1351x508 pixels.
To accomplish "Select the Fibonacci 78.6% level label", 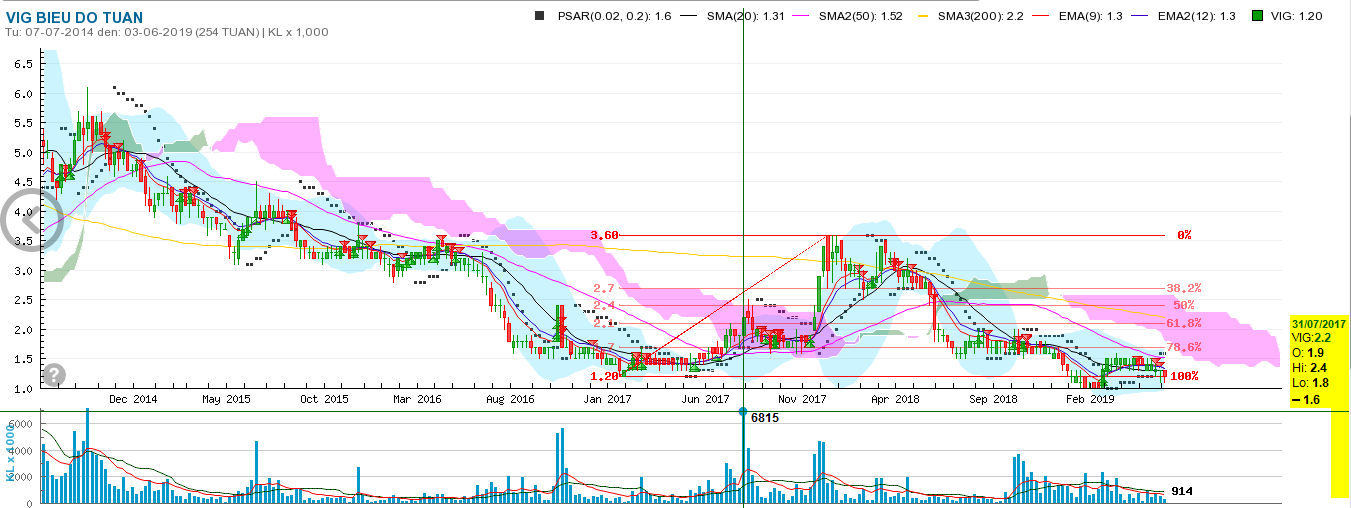I will pyautogui.click(x=1183, y=347).
